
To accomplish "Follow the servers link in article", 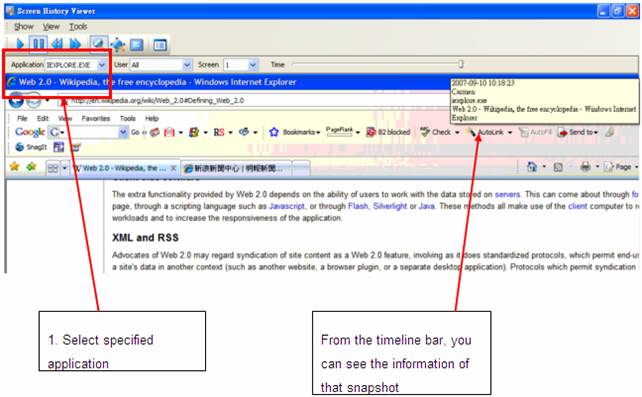I will [x=507, y=194].
